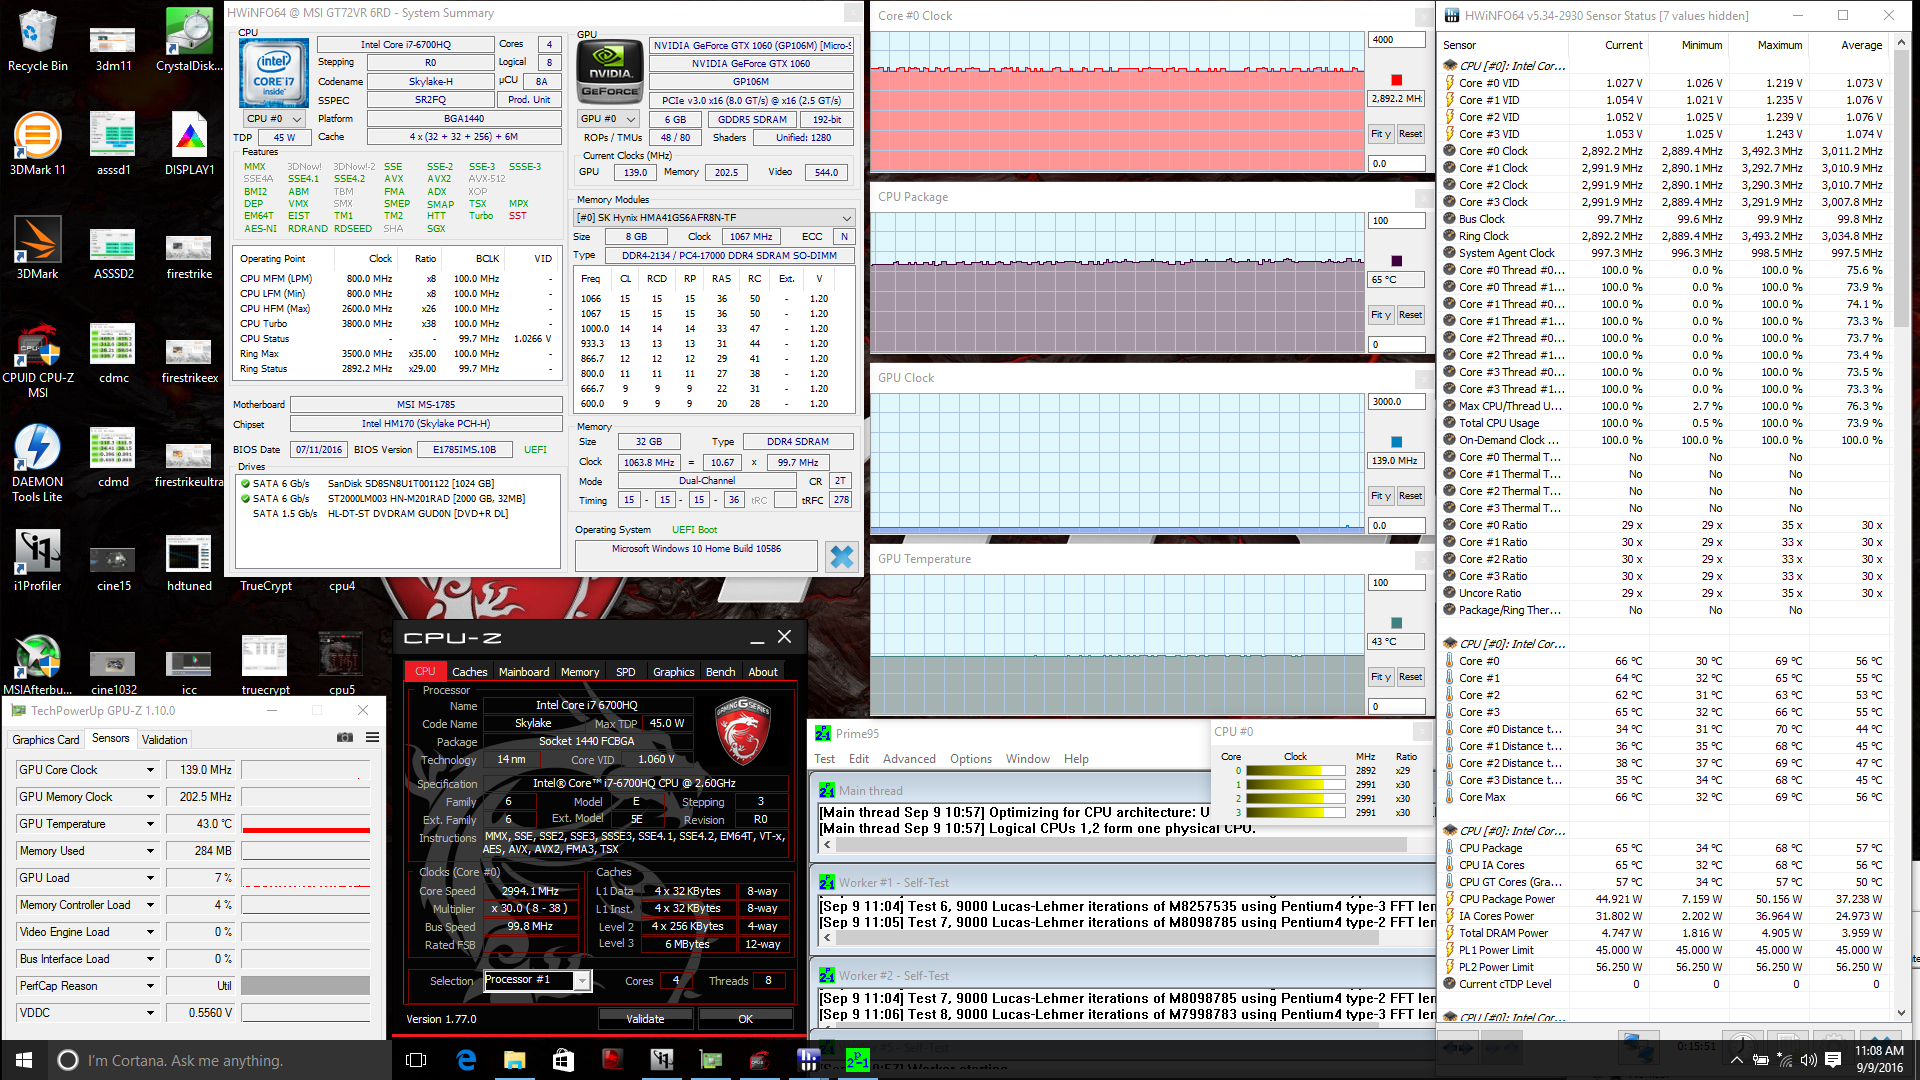Click the volume icon in system tray
Viewport: 1920px width, 1080px height.
(1809, 1060)
